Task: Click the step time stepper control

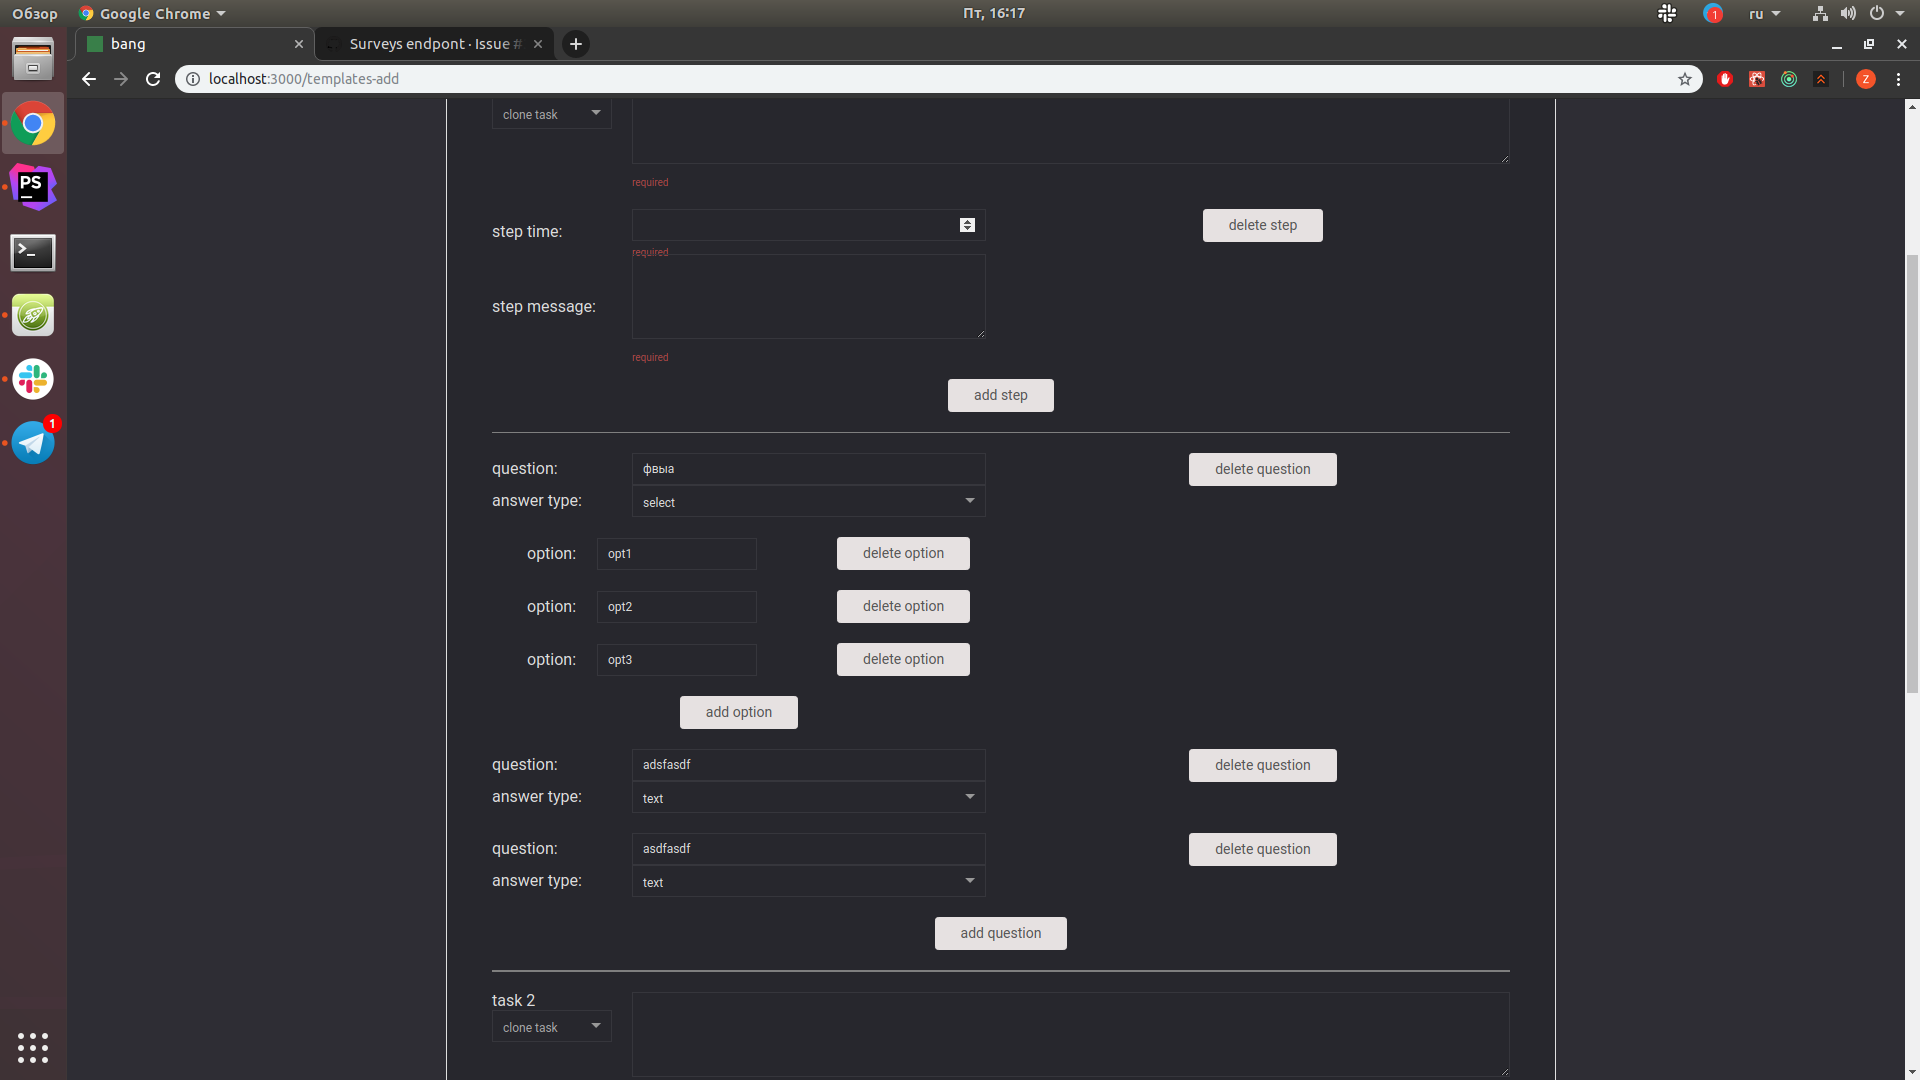Action: pyautogui.click(x=966, y=225)
